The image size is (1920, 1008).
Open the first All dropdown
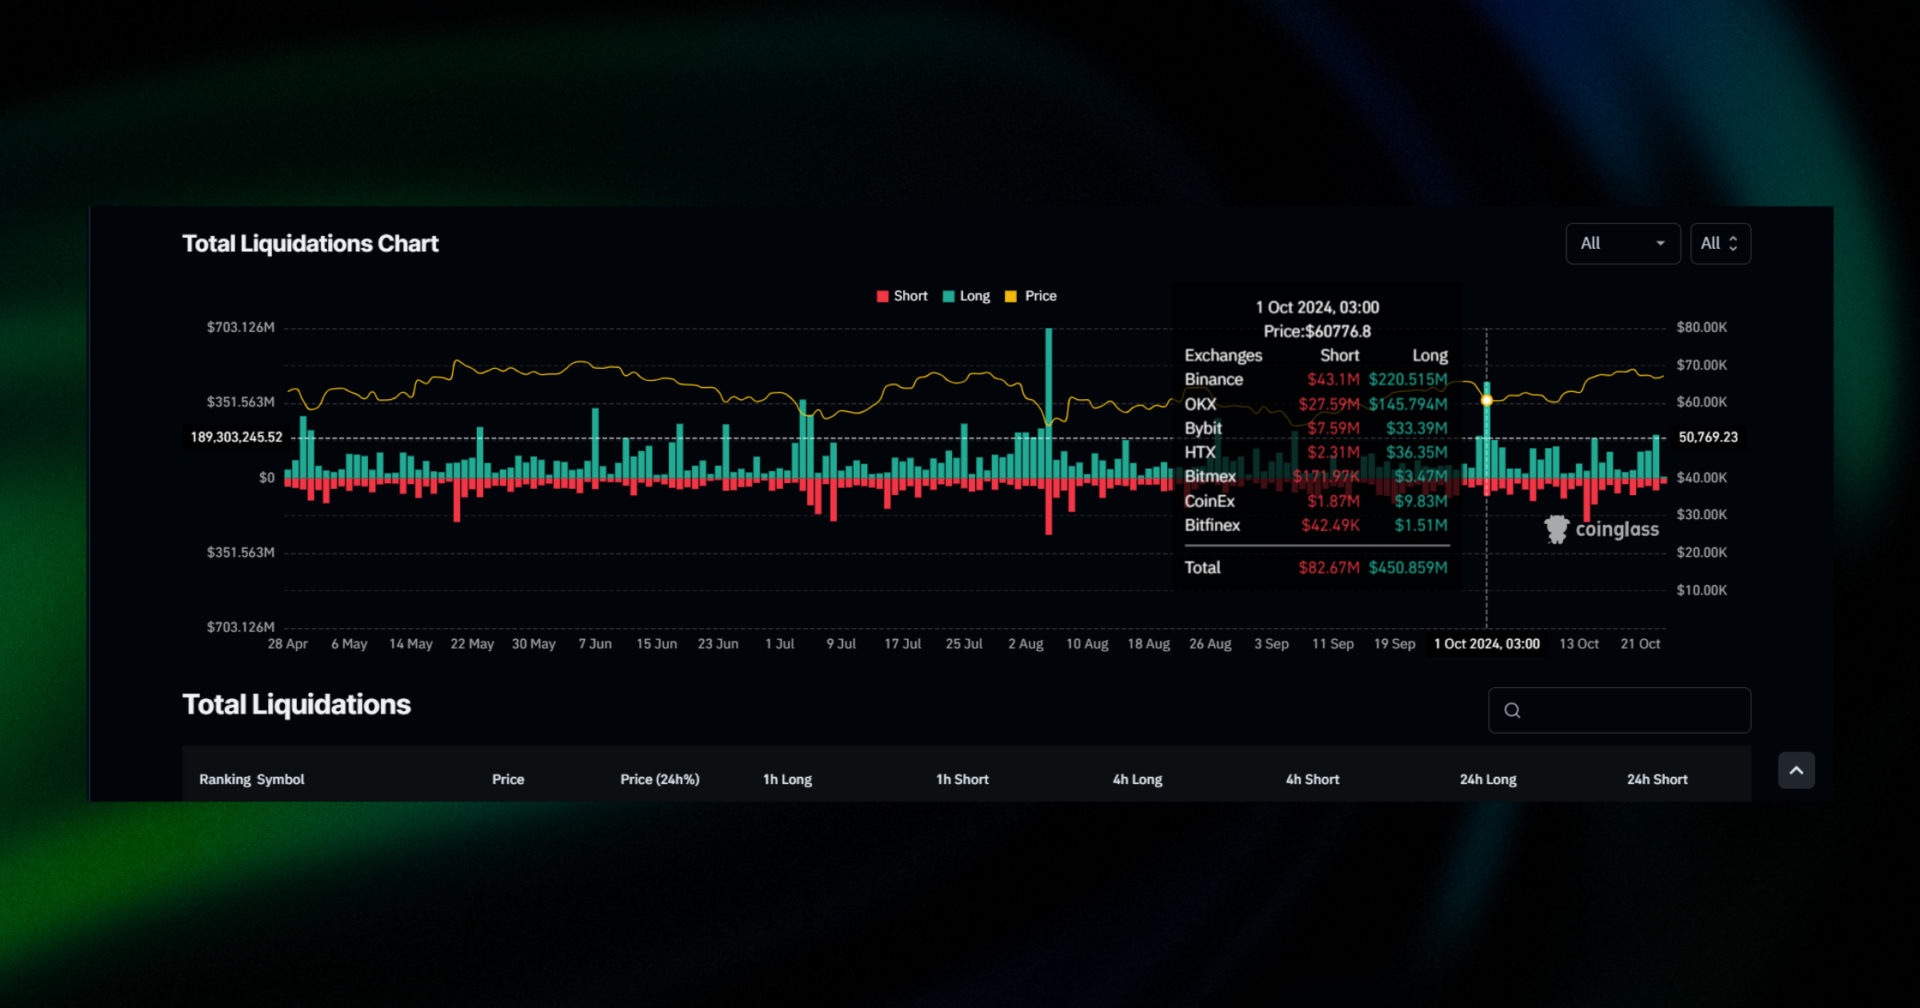(x=1621, y=243)
